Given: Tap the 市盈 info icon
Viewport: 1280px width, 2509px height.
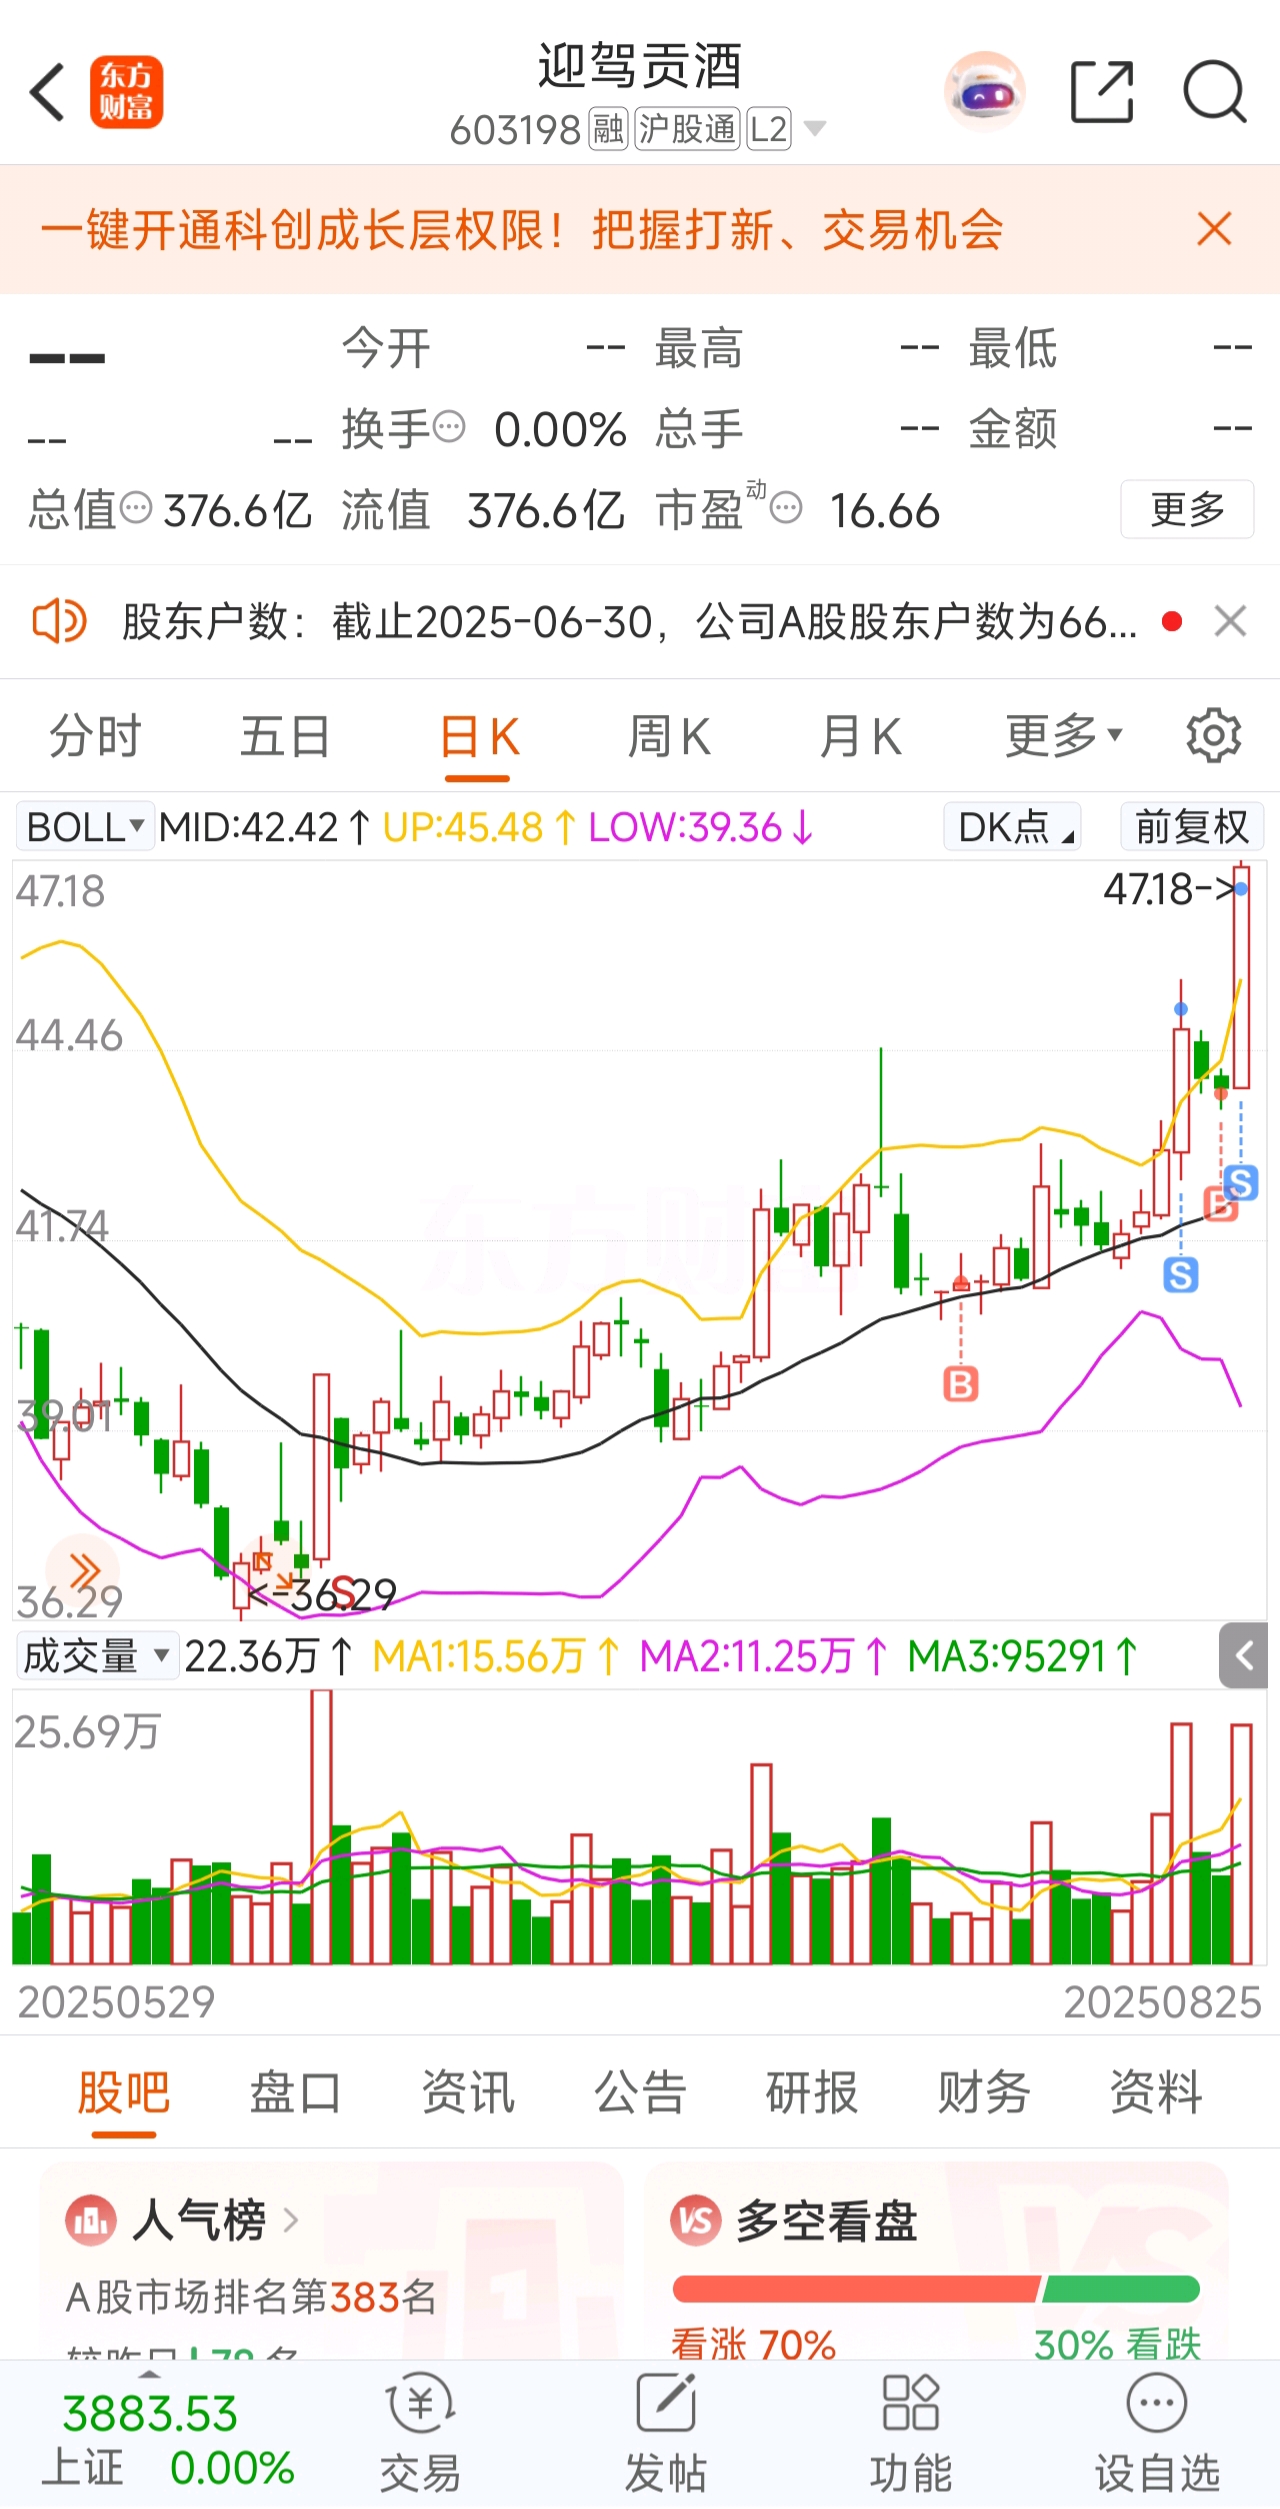Looking at the screenshot, I should 786,508.
